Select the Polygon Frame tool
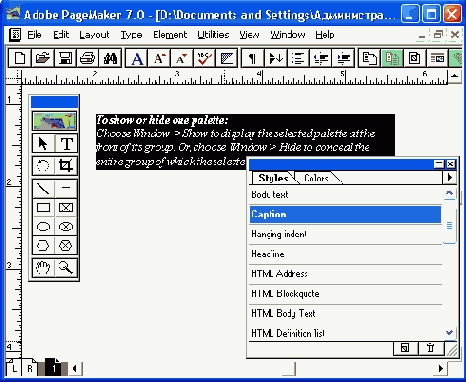Screen dimensions: 466x382 66,246
